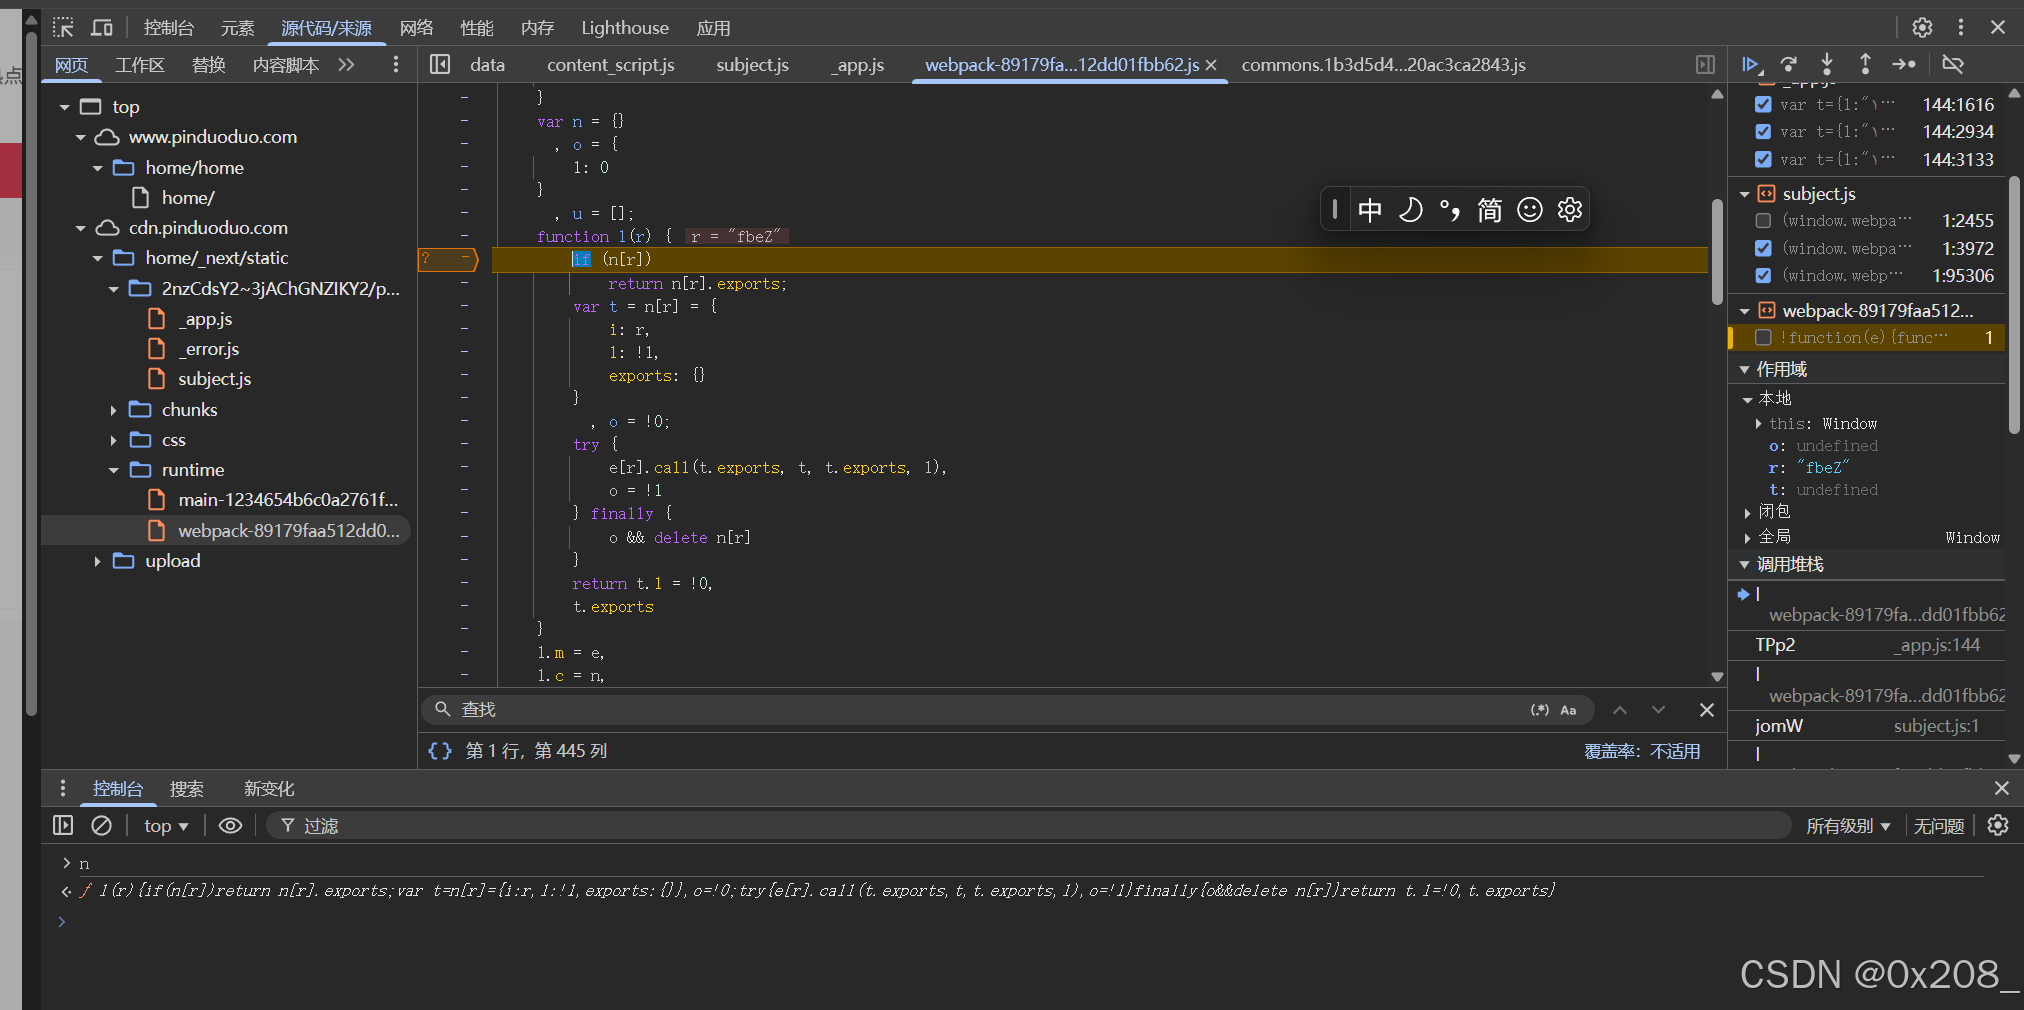The width and height of the screenshot is (2024, 1010).
Task: Open drawer three-dot menu
Action: [63, 788]
